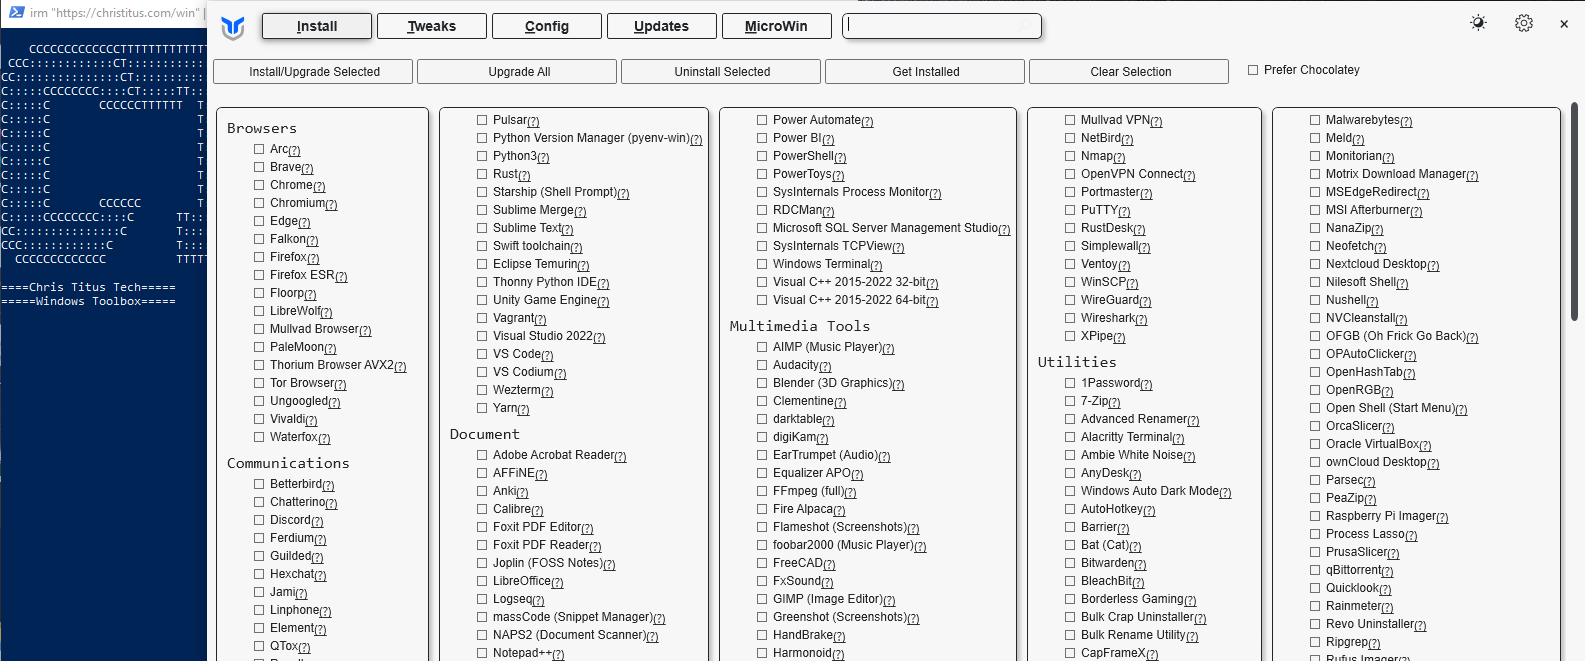Open the Install tab
The height and width of the screenshot is (661, 1585).
coord(317,26)
